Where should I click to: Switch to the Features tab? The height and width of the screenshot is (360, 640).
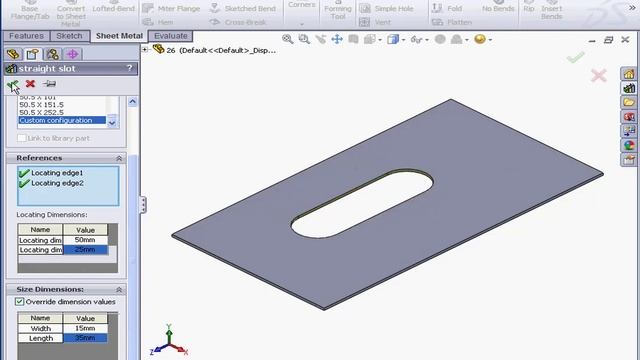coord(26,36)
